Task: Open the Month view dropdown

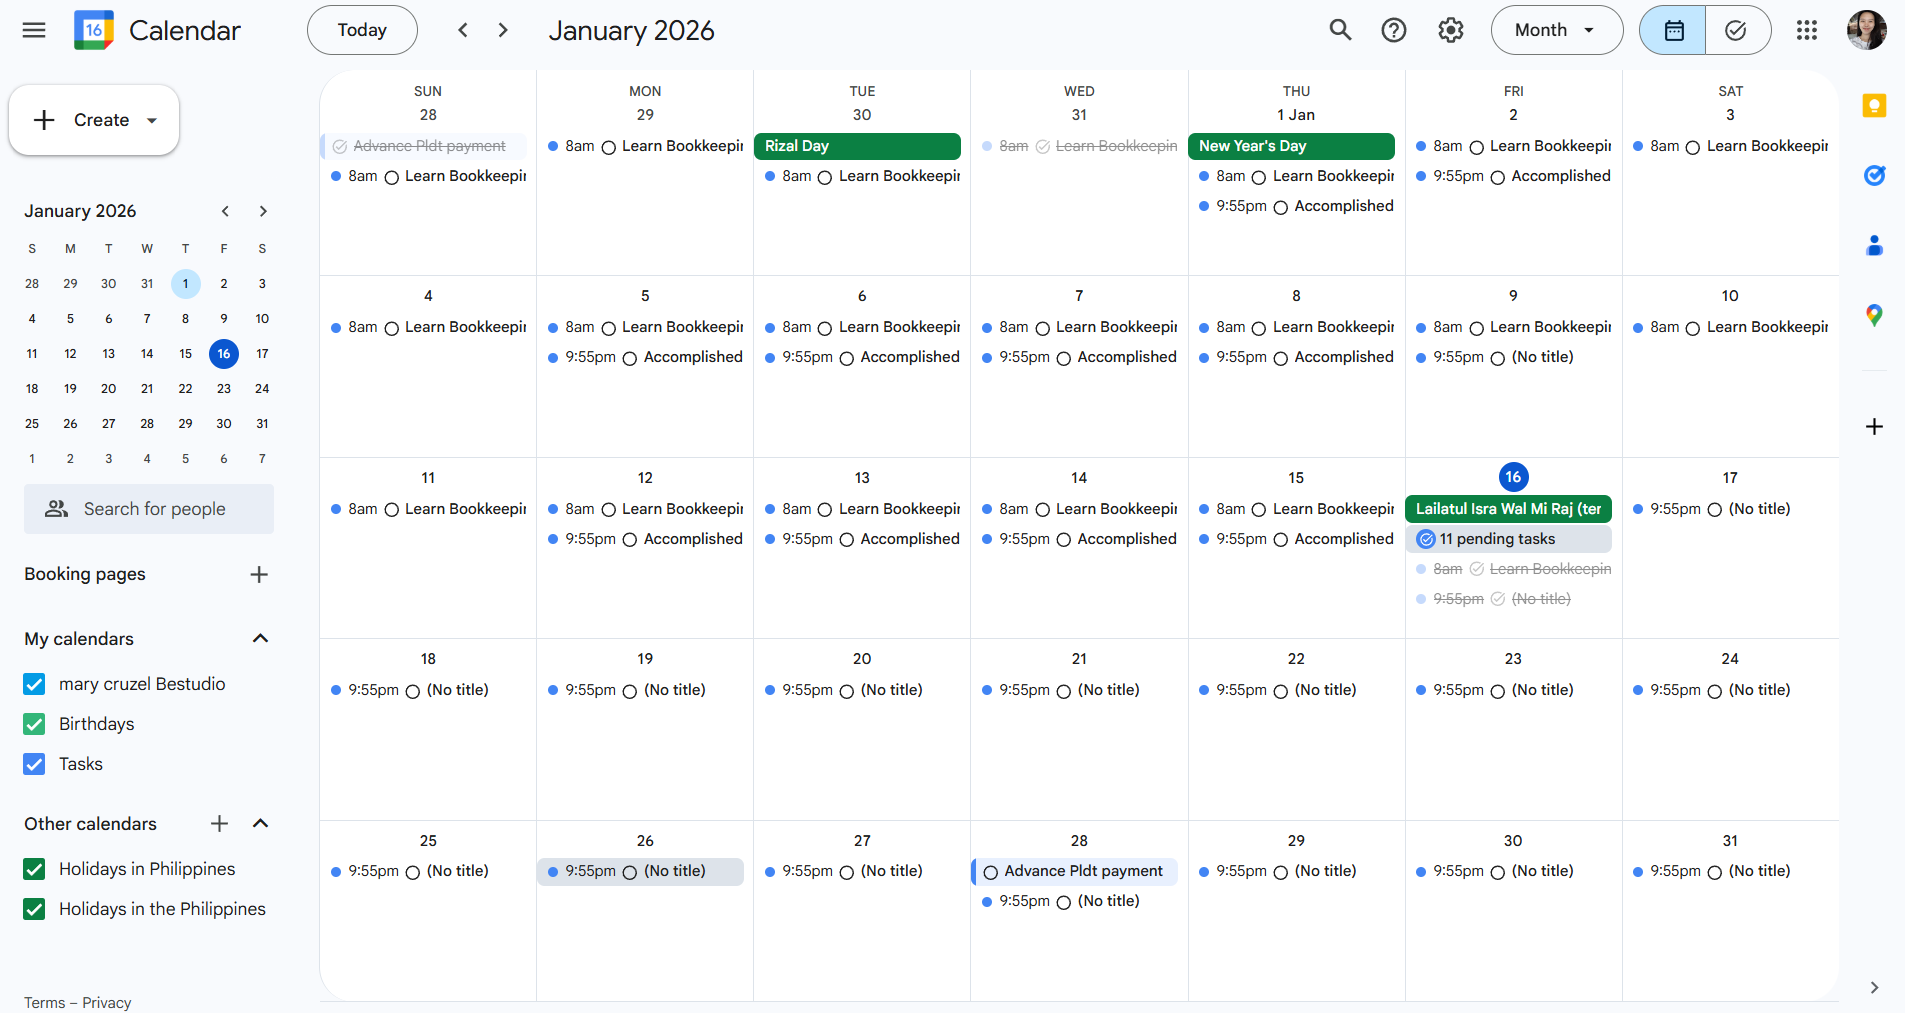Action: pyautogui.click(x=1556, y=30)
